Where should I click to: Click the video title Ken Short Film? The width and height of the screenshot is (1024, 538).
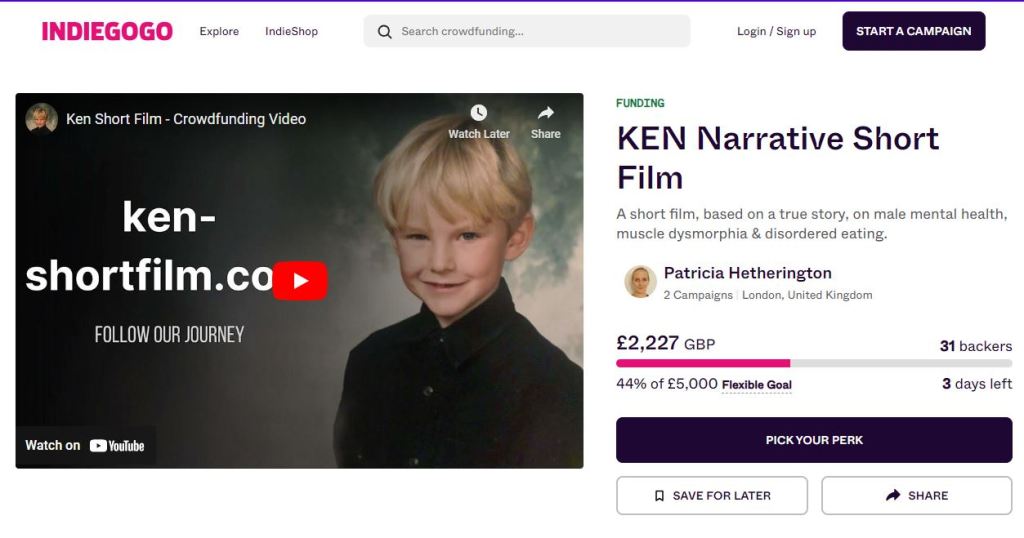coord(186,119)
